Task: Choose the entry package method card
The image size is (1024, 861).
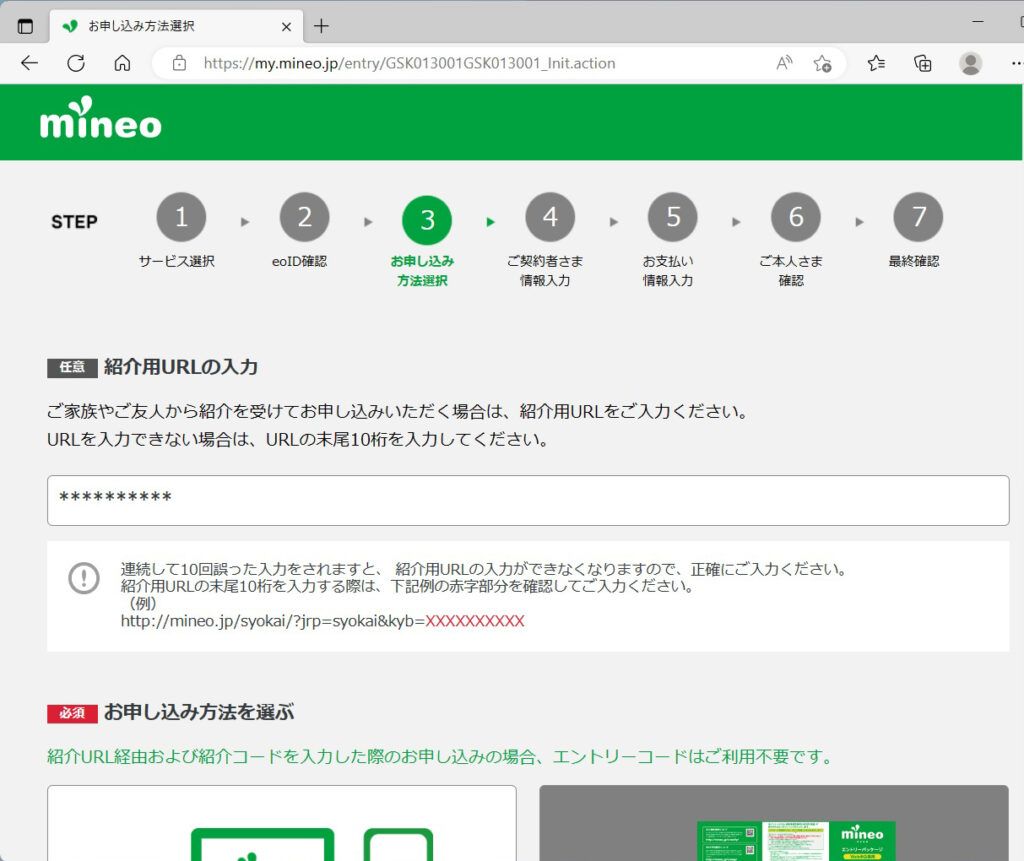Action: (774, 823)
